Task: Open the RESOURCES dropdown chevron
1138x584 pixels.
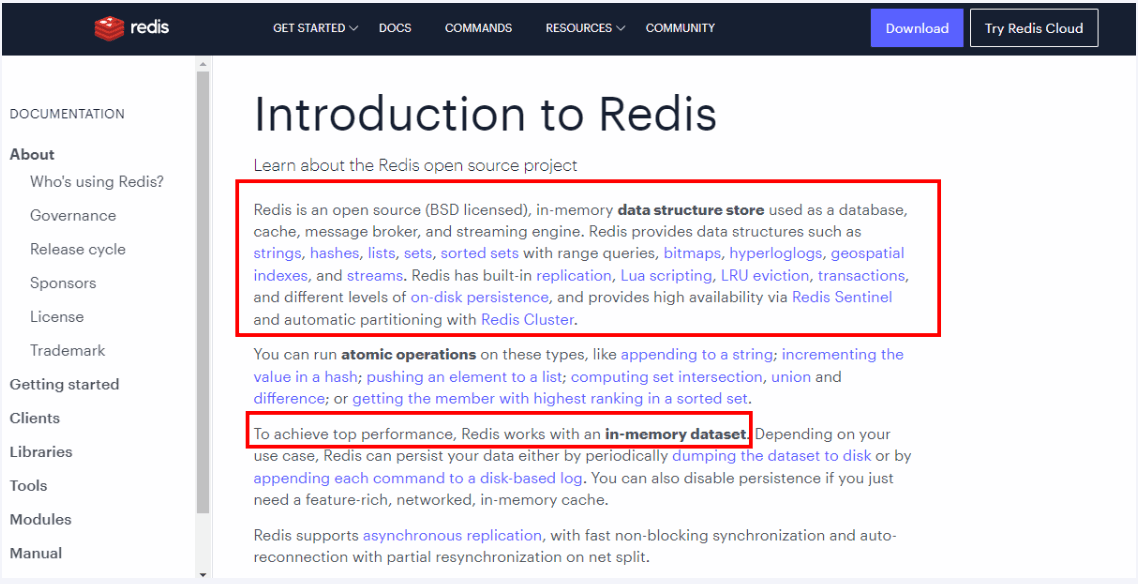Action: pos(621,28)
